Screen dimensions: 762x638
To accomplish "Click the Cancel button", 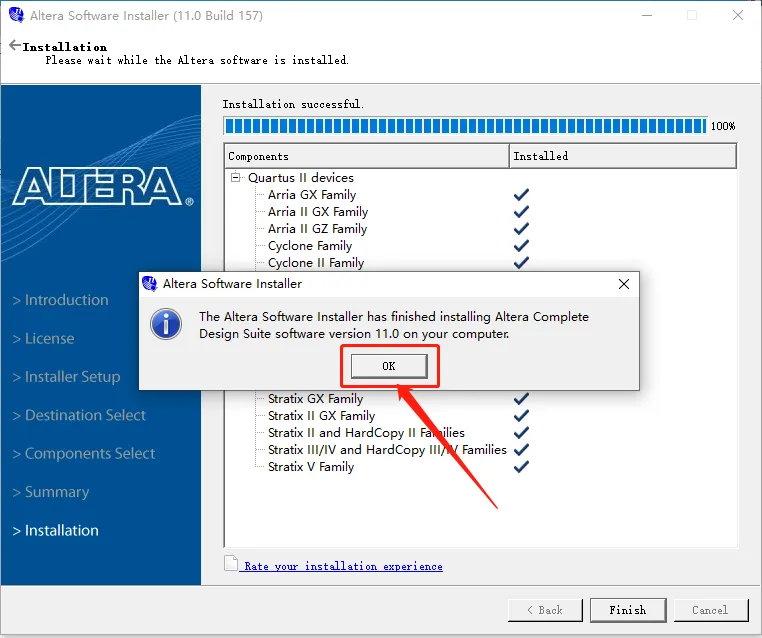I will [710, 610].
